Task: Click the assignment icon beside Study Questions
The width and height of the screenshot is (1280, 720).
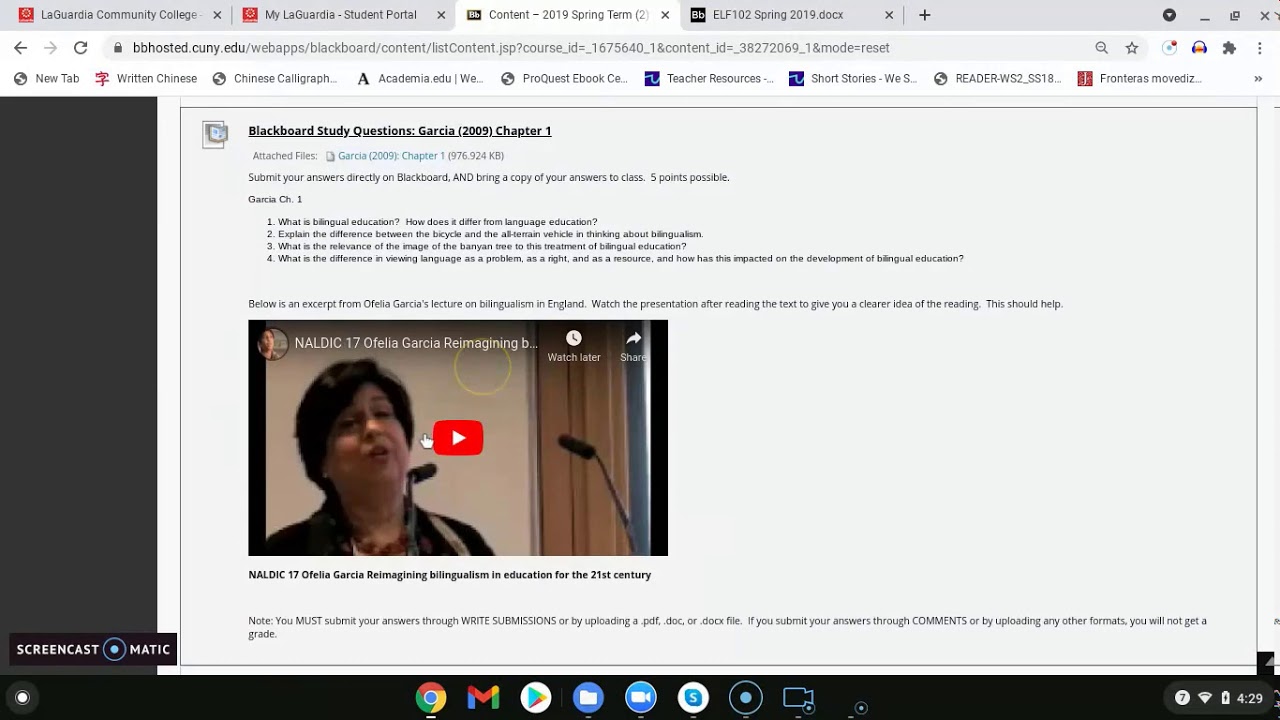Action: tap(215, 134)
